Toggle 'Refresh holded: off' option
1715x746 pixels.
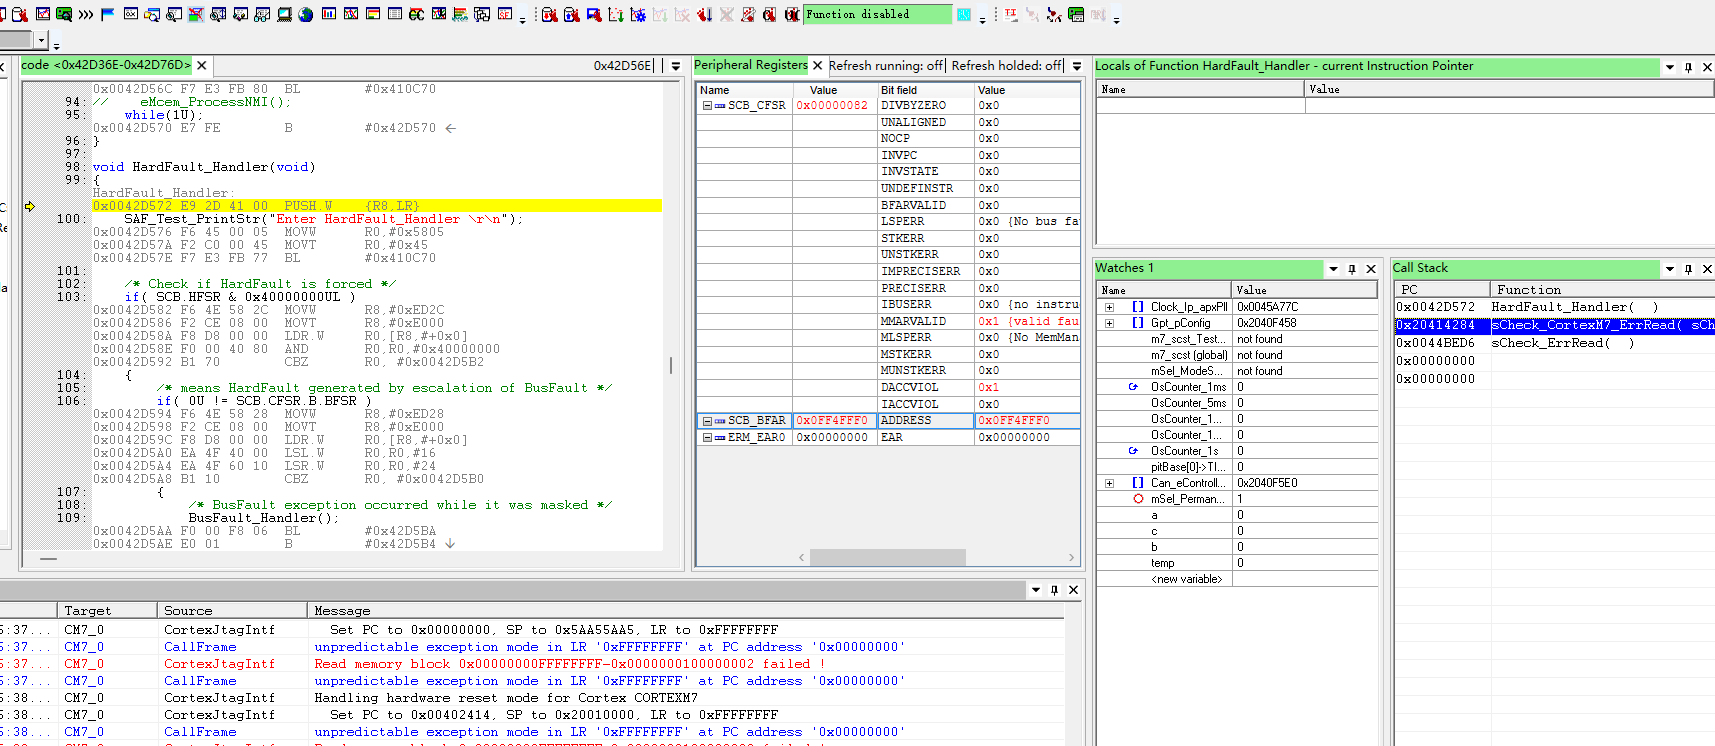pyautogui.click(x=1006, y=66)
